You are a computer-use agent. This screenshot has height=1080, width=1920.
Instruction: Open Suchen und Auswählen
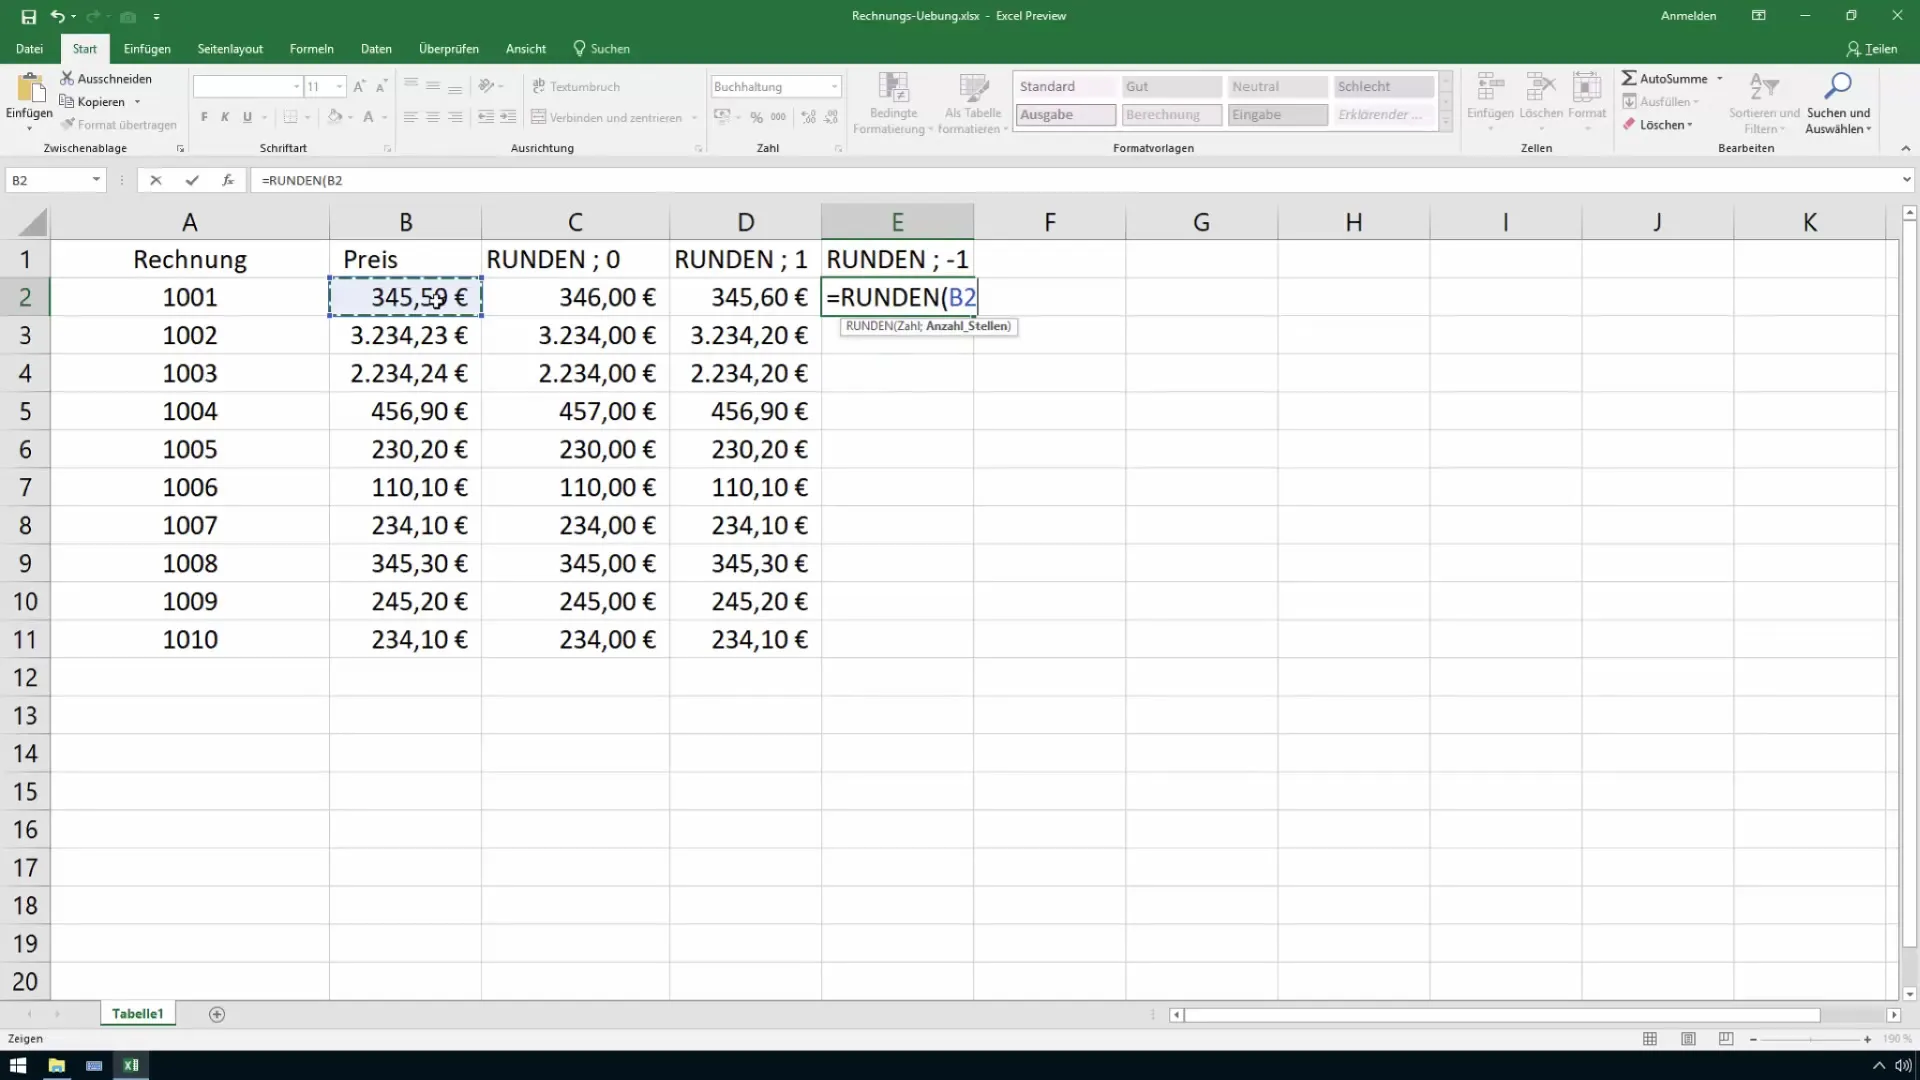point(1838,104)
